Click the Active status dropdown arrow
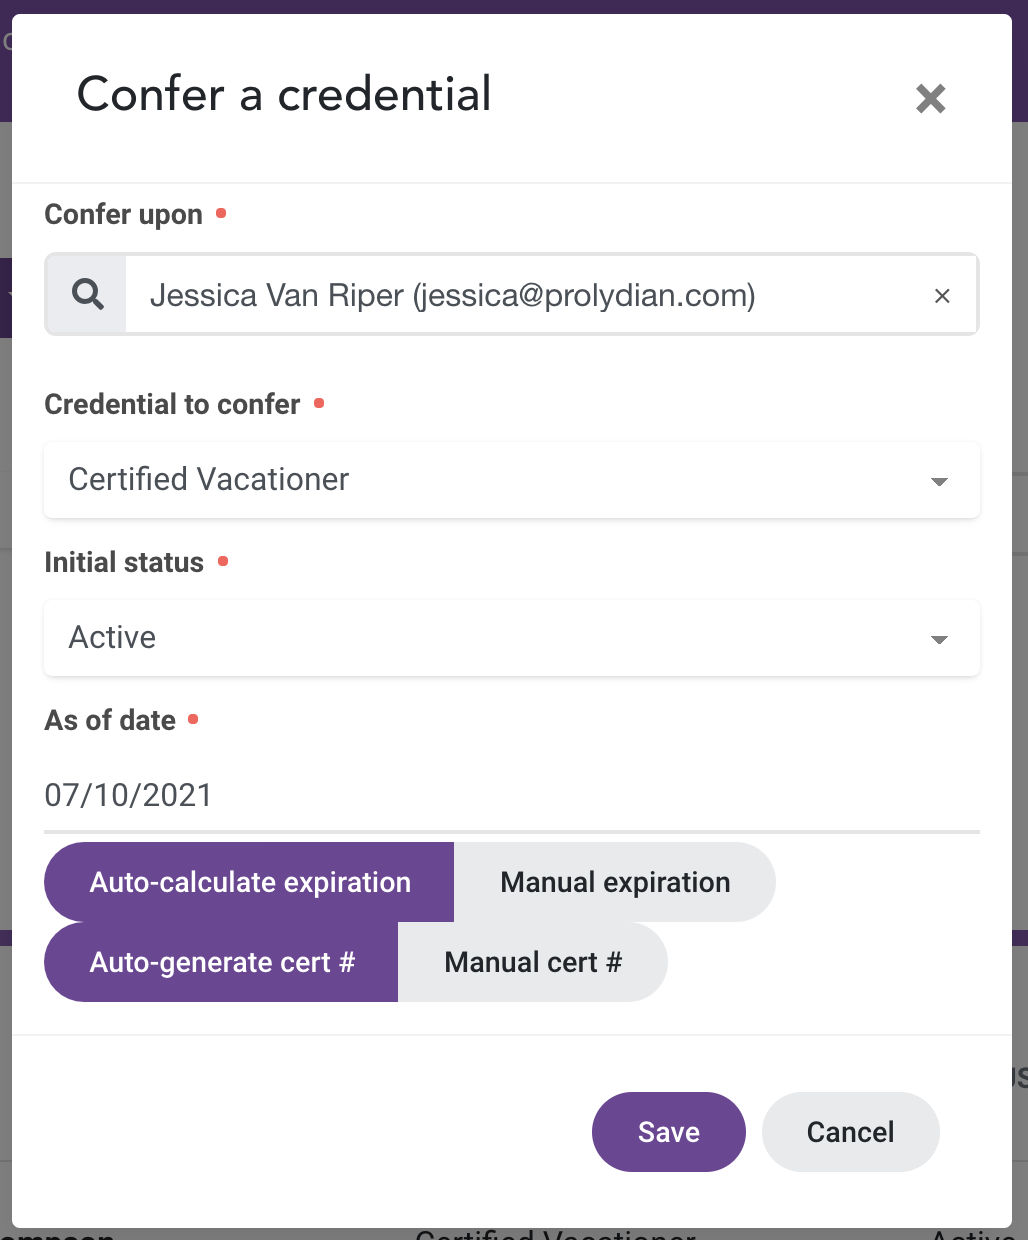The height and width of the screenshot is (1240, 1028). tap(938, 640)
